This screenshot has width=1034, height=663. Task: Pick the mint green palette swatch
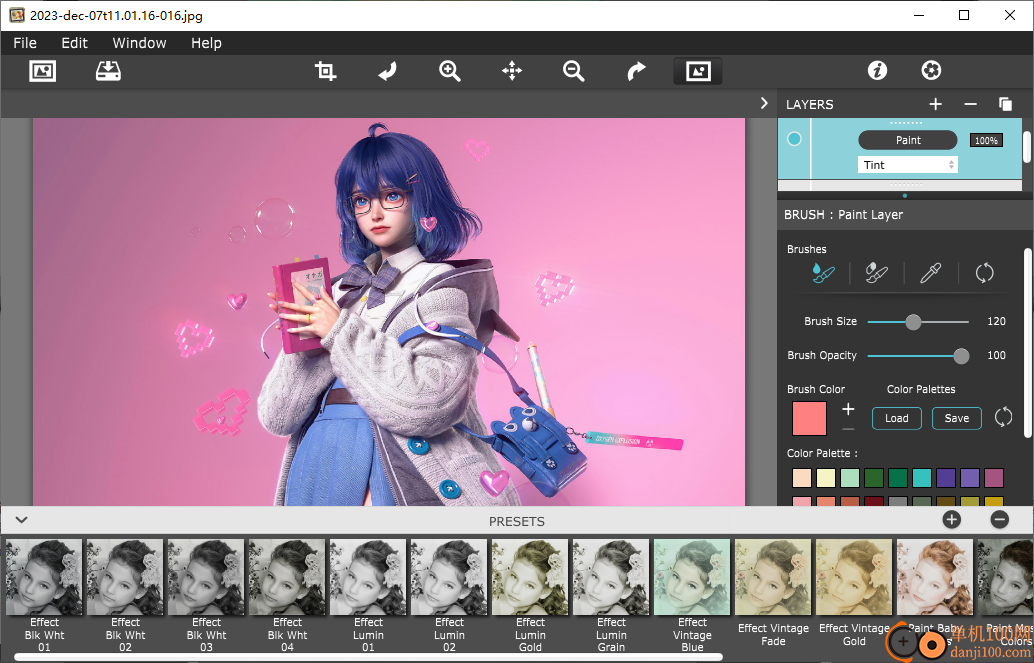tap(850, 478)
